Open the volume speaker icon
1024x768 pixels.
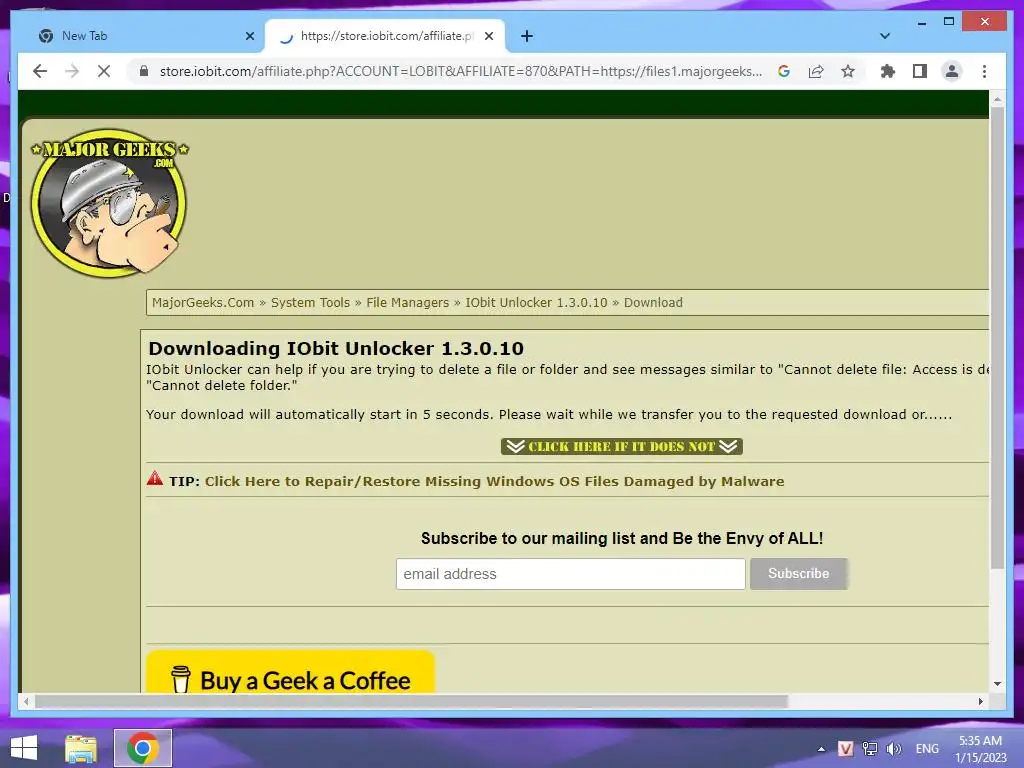coord(893,748)
